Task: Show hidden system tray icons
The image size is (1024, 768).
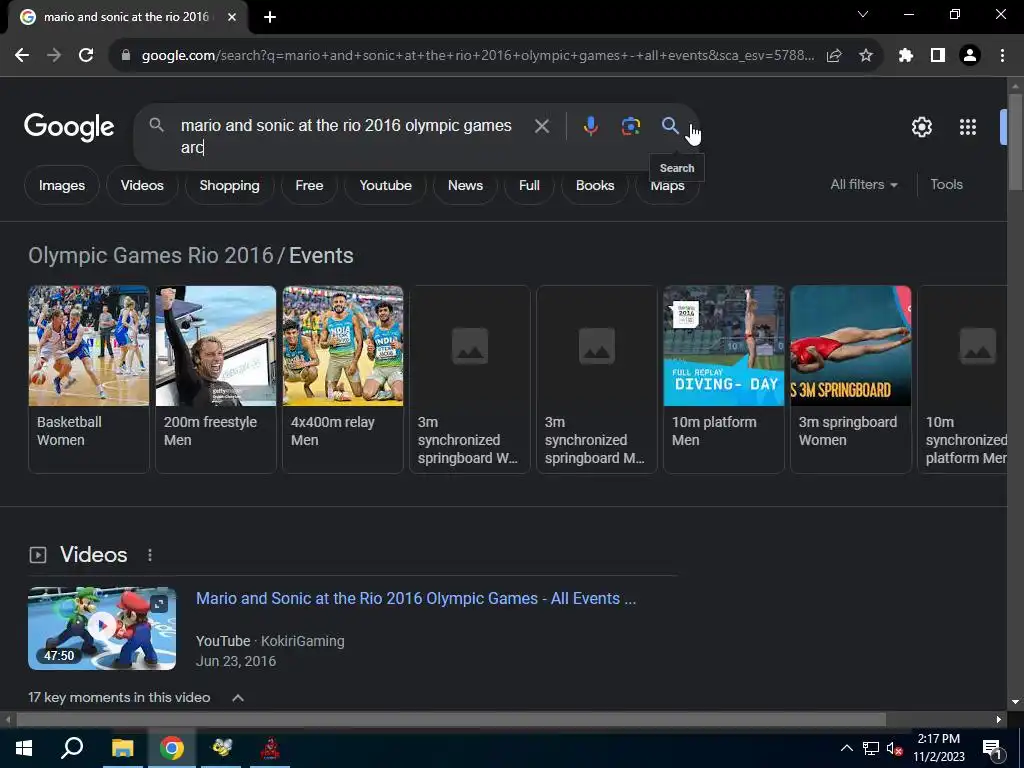Action: 846,748
